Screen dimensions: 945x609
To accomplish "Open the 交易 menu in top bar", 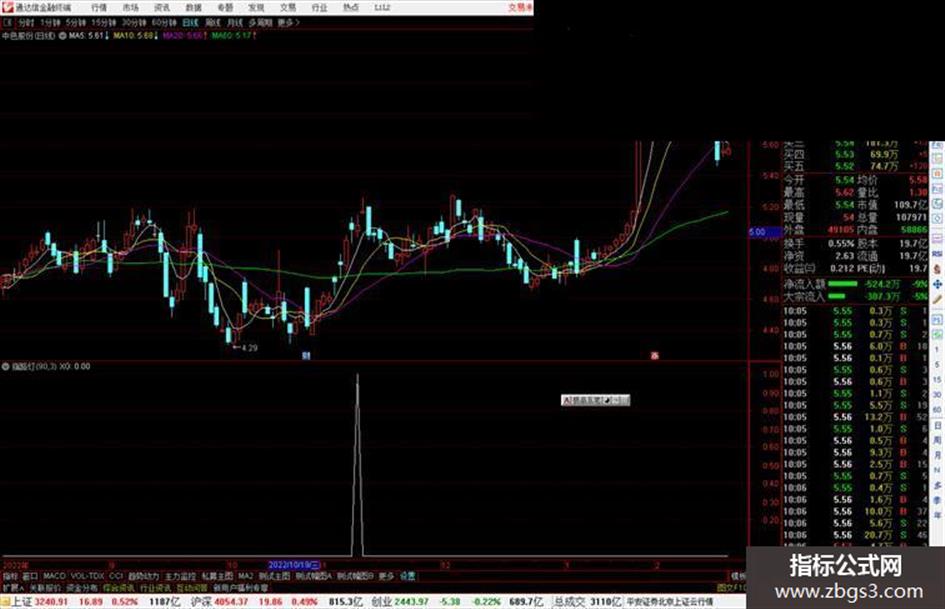I will pos(287,8).
